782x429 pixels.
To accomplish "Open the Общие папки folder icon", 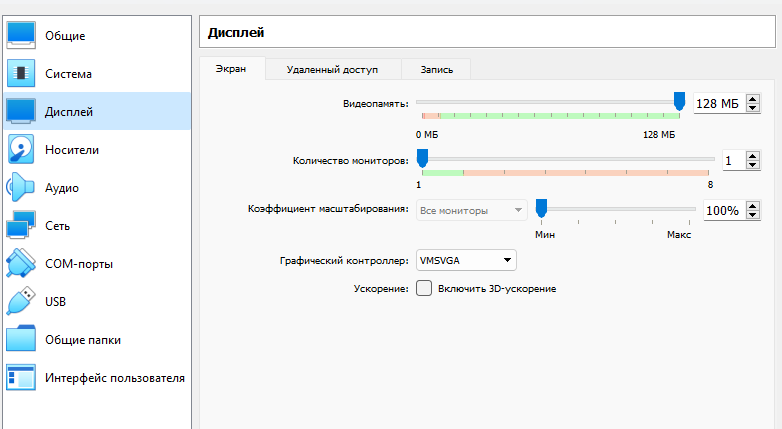I will pyautogui.click(x=21, y=339).
